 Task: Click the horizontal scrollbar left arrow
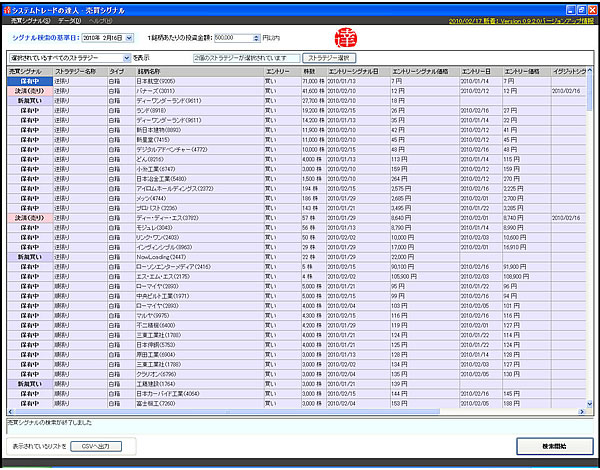point(10,412)
